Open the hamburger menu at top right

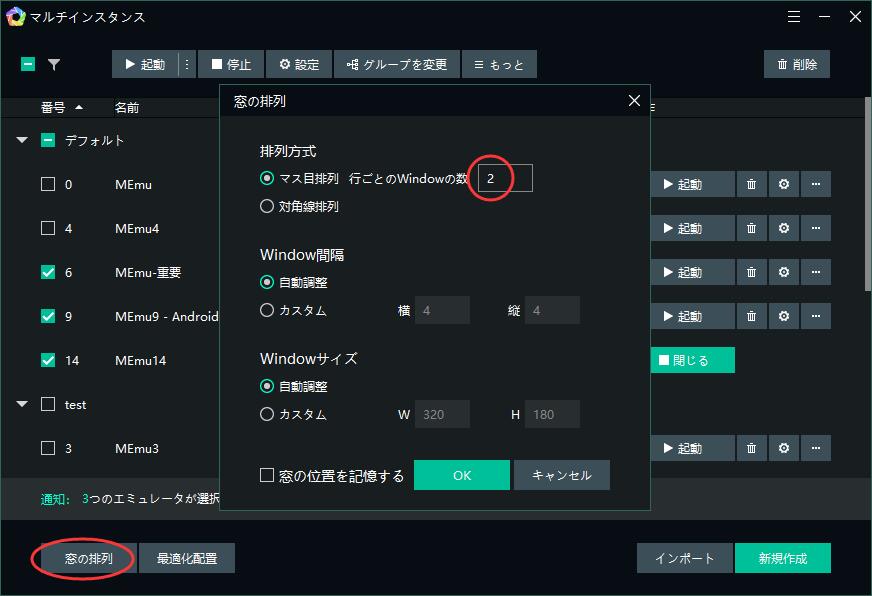(x=794, y=17)
